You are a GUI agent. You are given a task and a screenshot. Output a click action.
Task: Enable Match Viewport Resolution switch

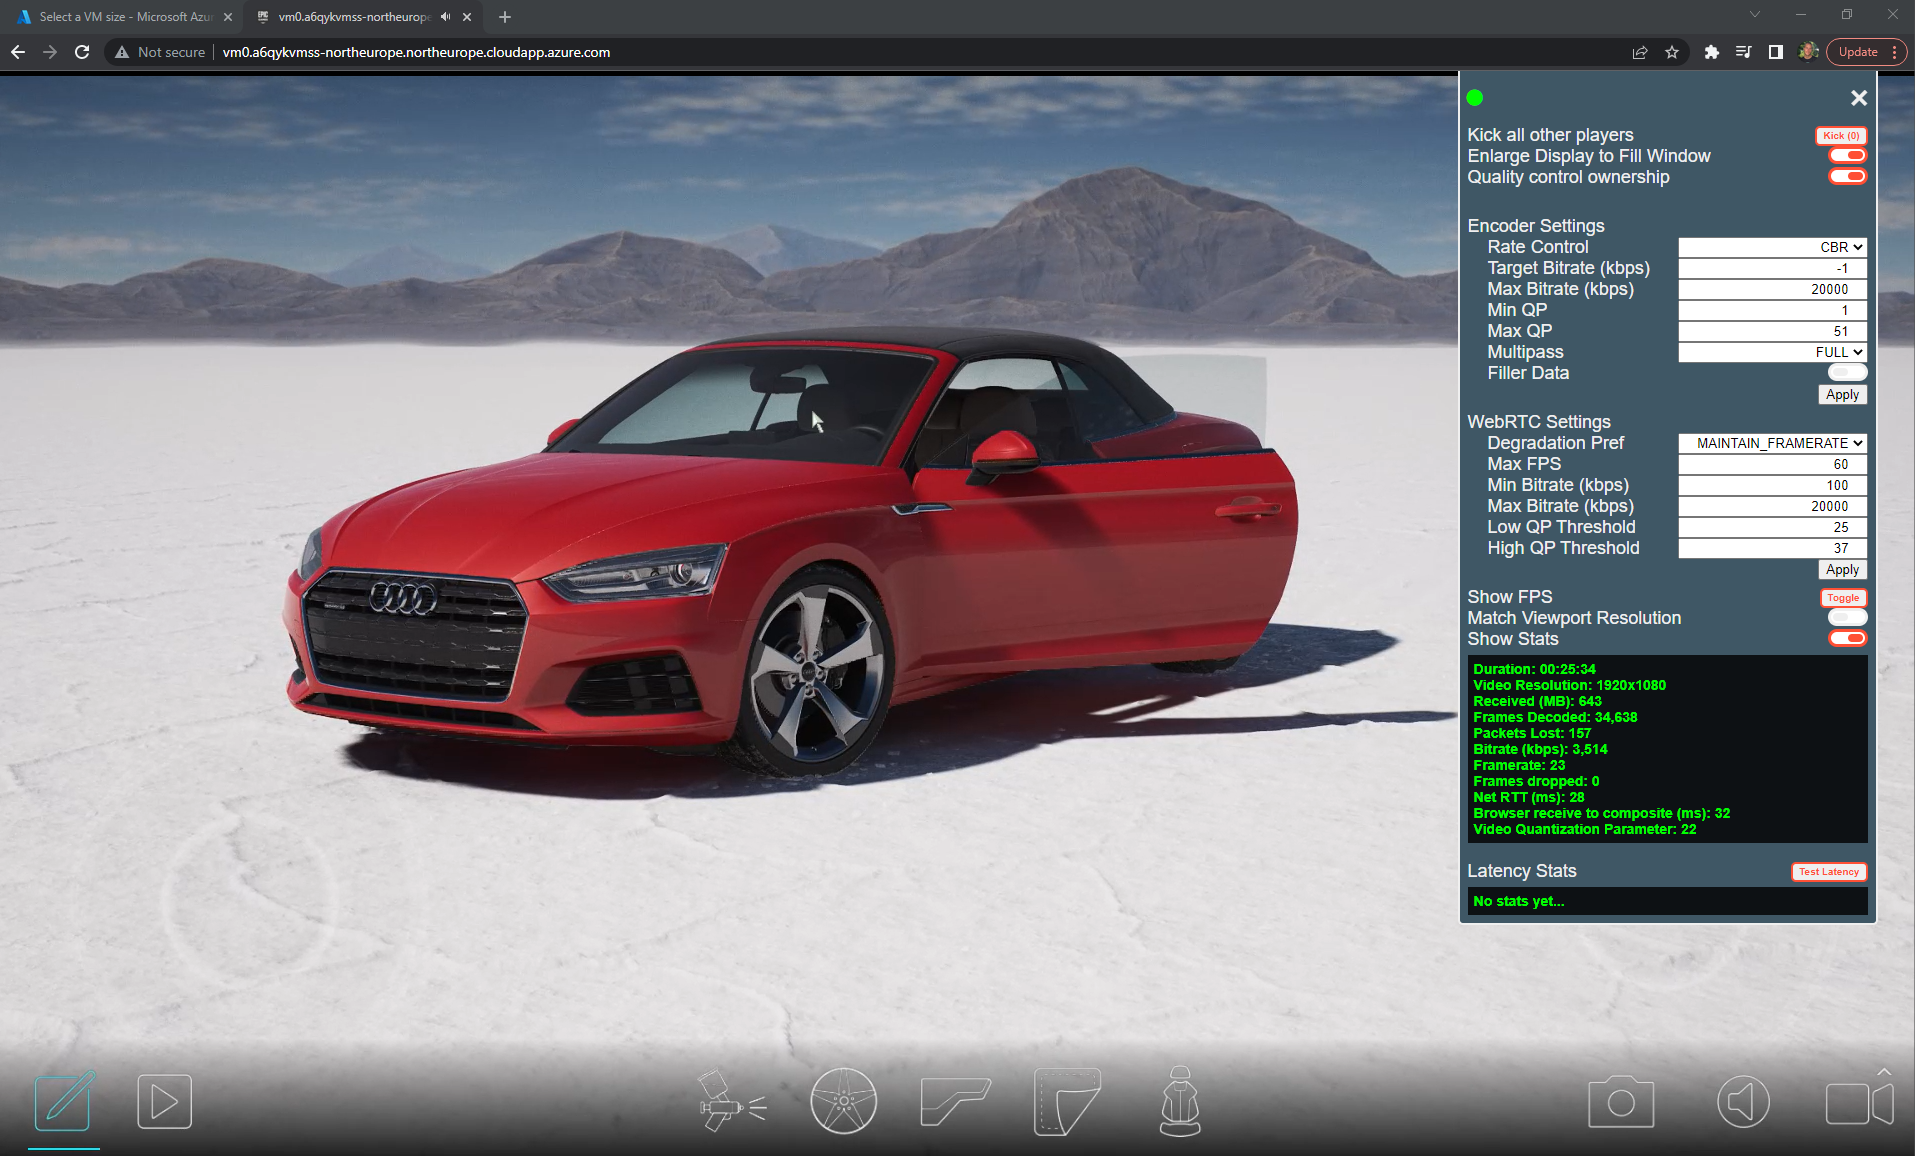point(1848,617)
